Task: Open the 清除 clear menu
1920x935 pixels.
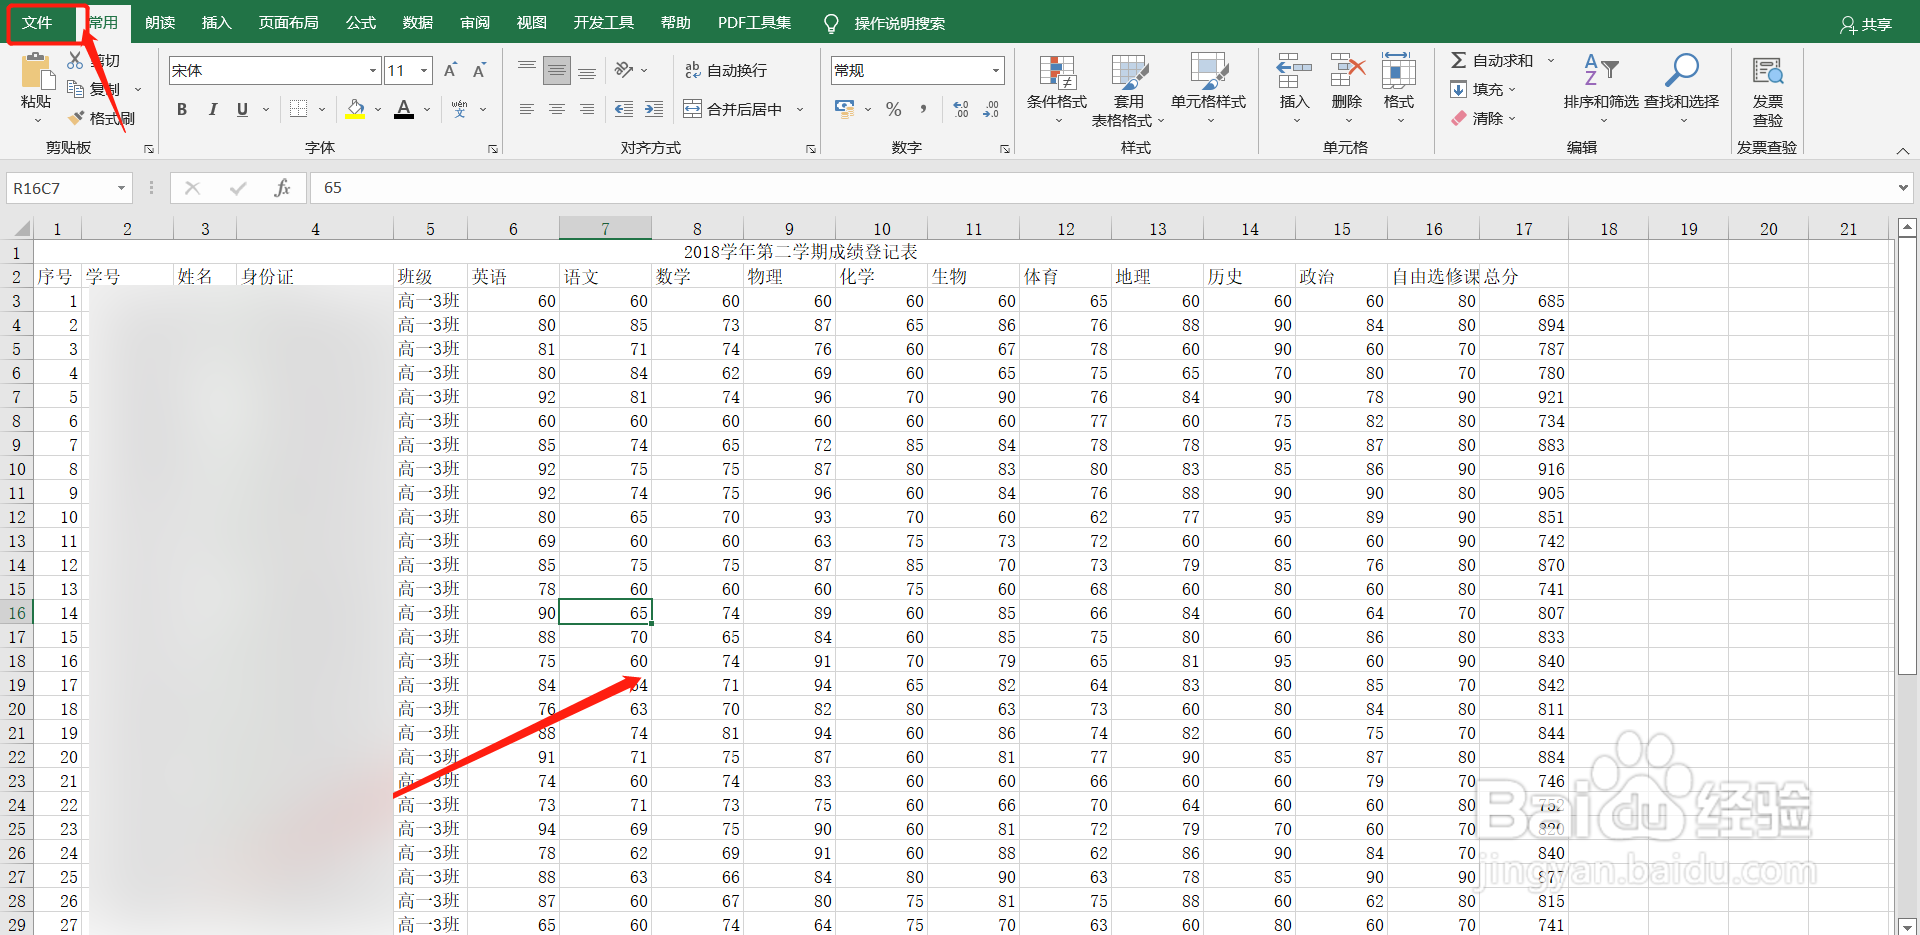Action: tap(1483, 118)
